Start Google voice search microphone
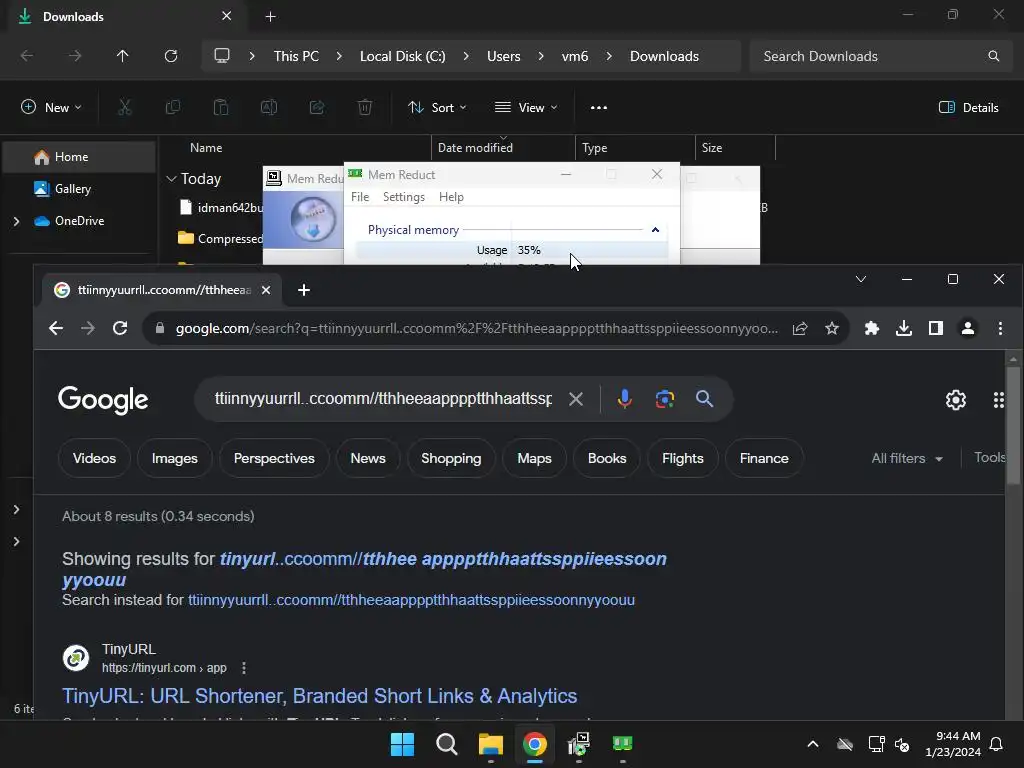This screenshot has height=768, width=1024. coord(624,398)
